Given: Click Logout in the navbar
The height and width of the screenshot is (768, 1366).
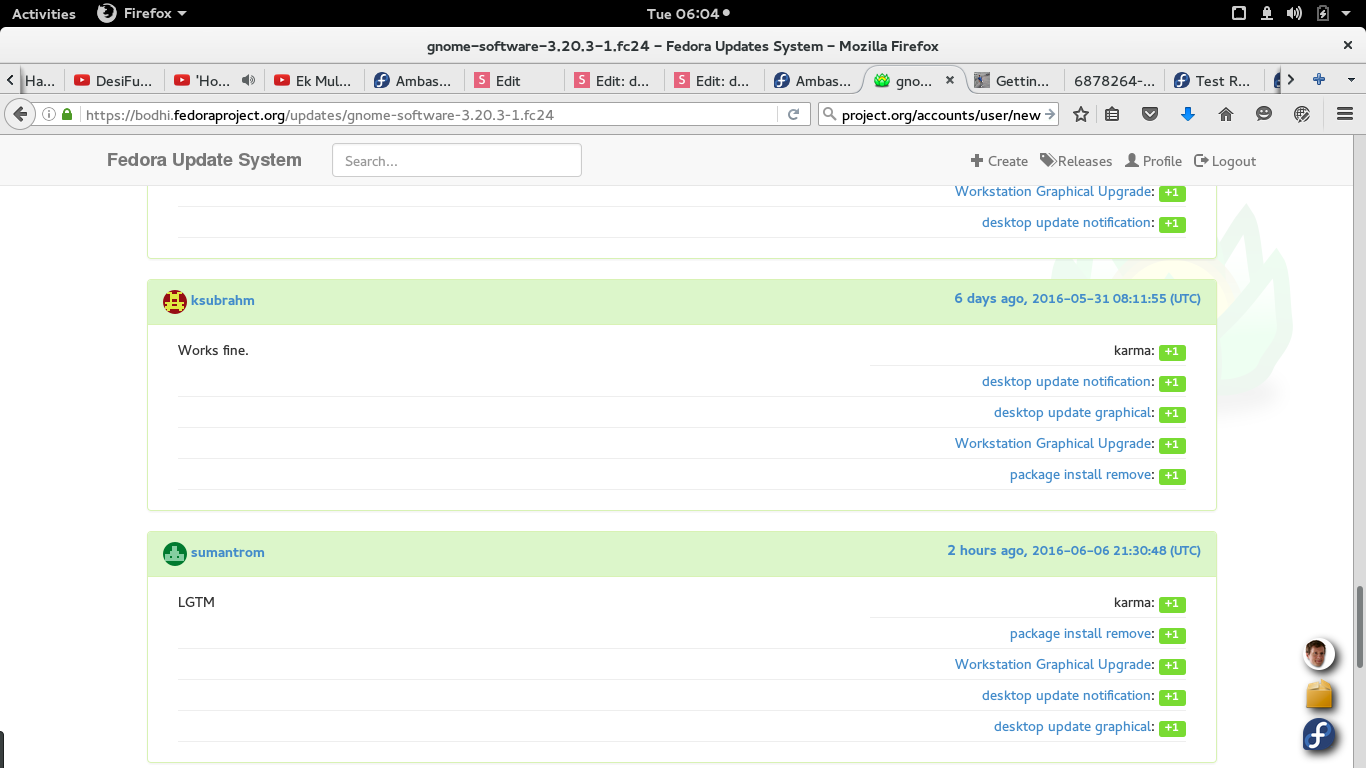Looking at the screenshot, I should pyautogui.click(x=1225, y=161).
